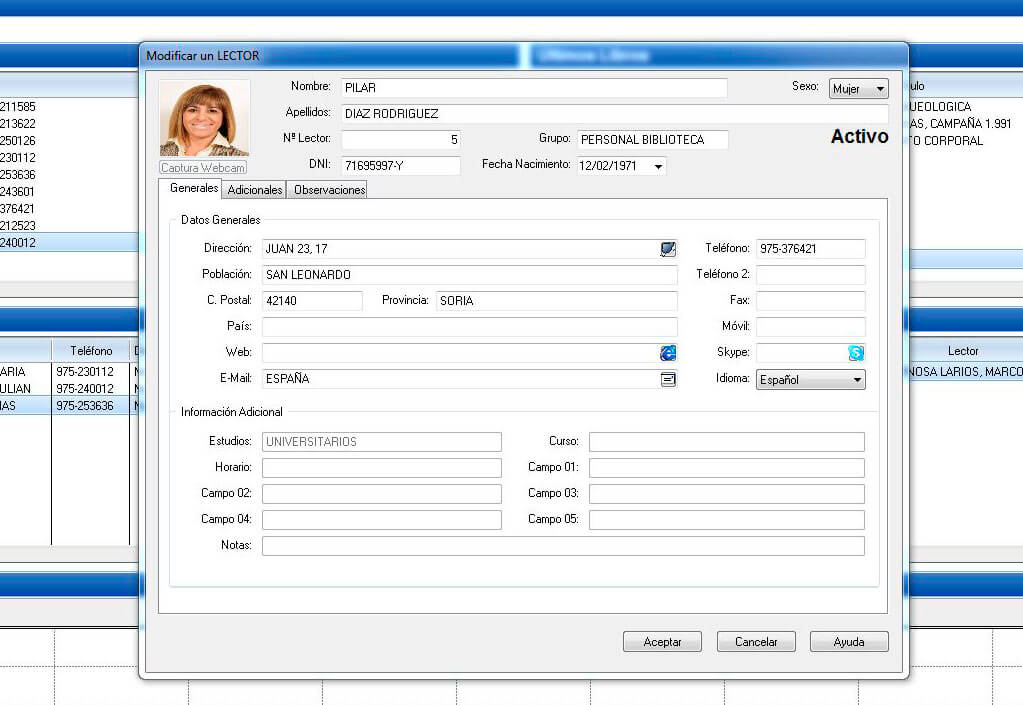
Task: Click the Captura Webcam button
Action: [203, 168]
